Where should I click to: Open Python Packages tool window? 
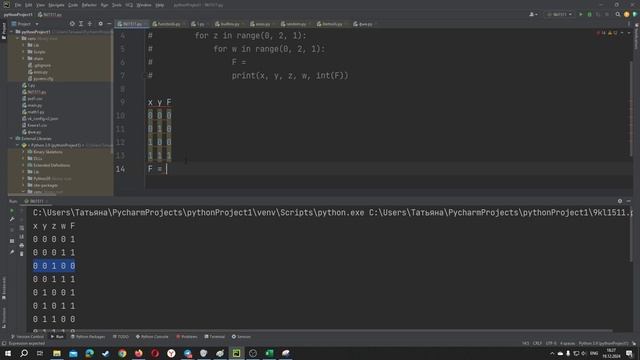(x=88, y=337)
